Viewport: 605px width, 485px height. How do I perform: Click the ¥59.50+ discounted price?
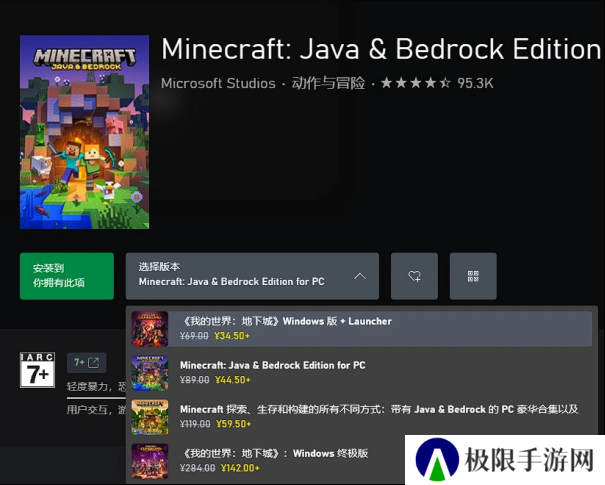point(234,424)
